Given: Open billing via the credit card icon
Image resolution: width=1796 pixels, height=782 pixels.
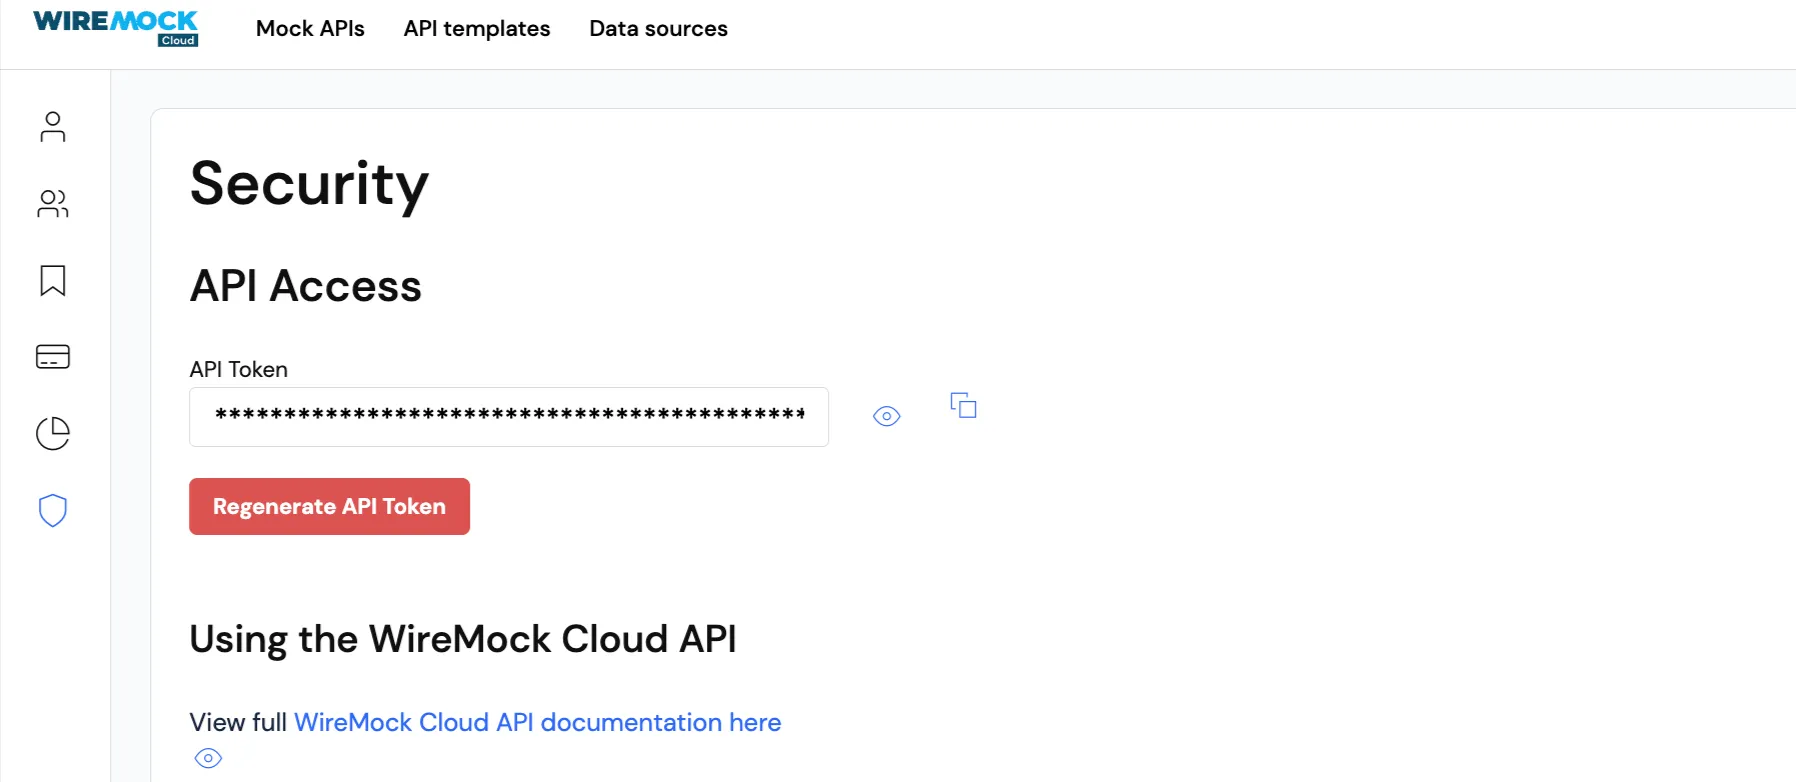Looking at the screenshot, I should click(x=53, y=357).
